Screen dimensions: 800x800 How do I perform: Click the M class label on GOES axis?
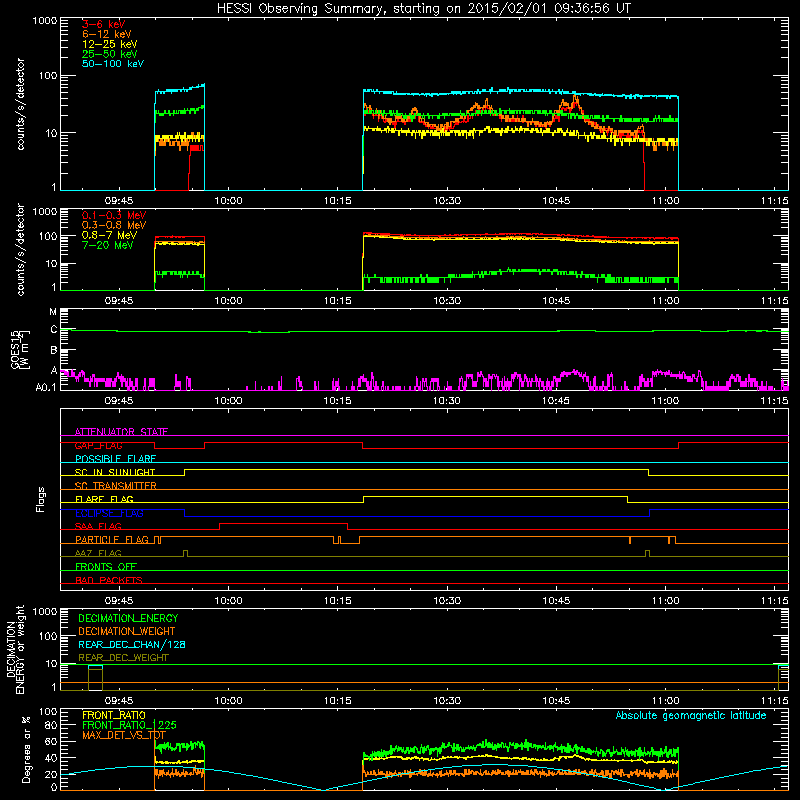click(53, 312)
